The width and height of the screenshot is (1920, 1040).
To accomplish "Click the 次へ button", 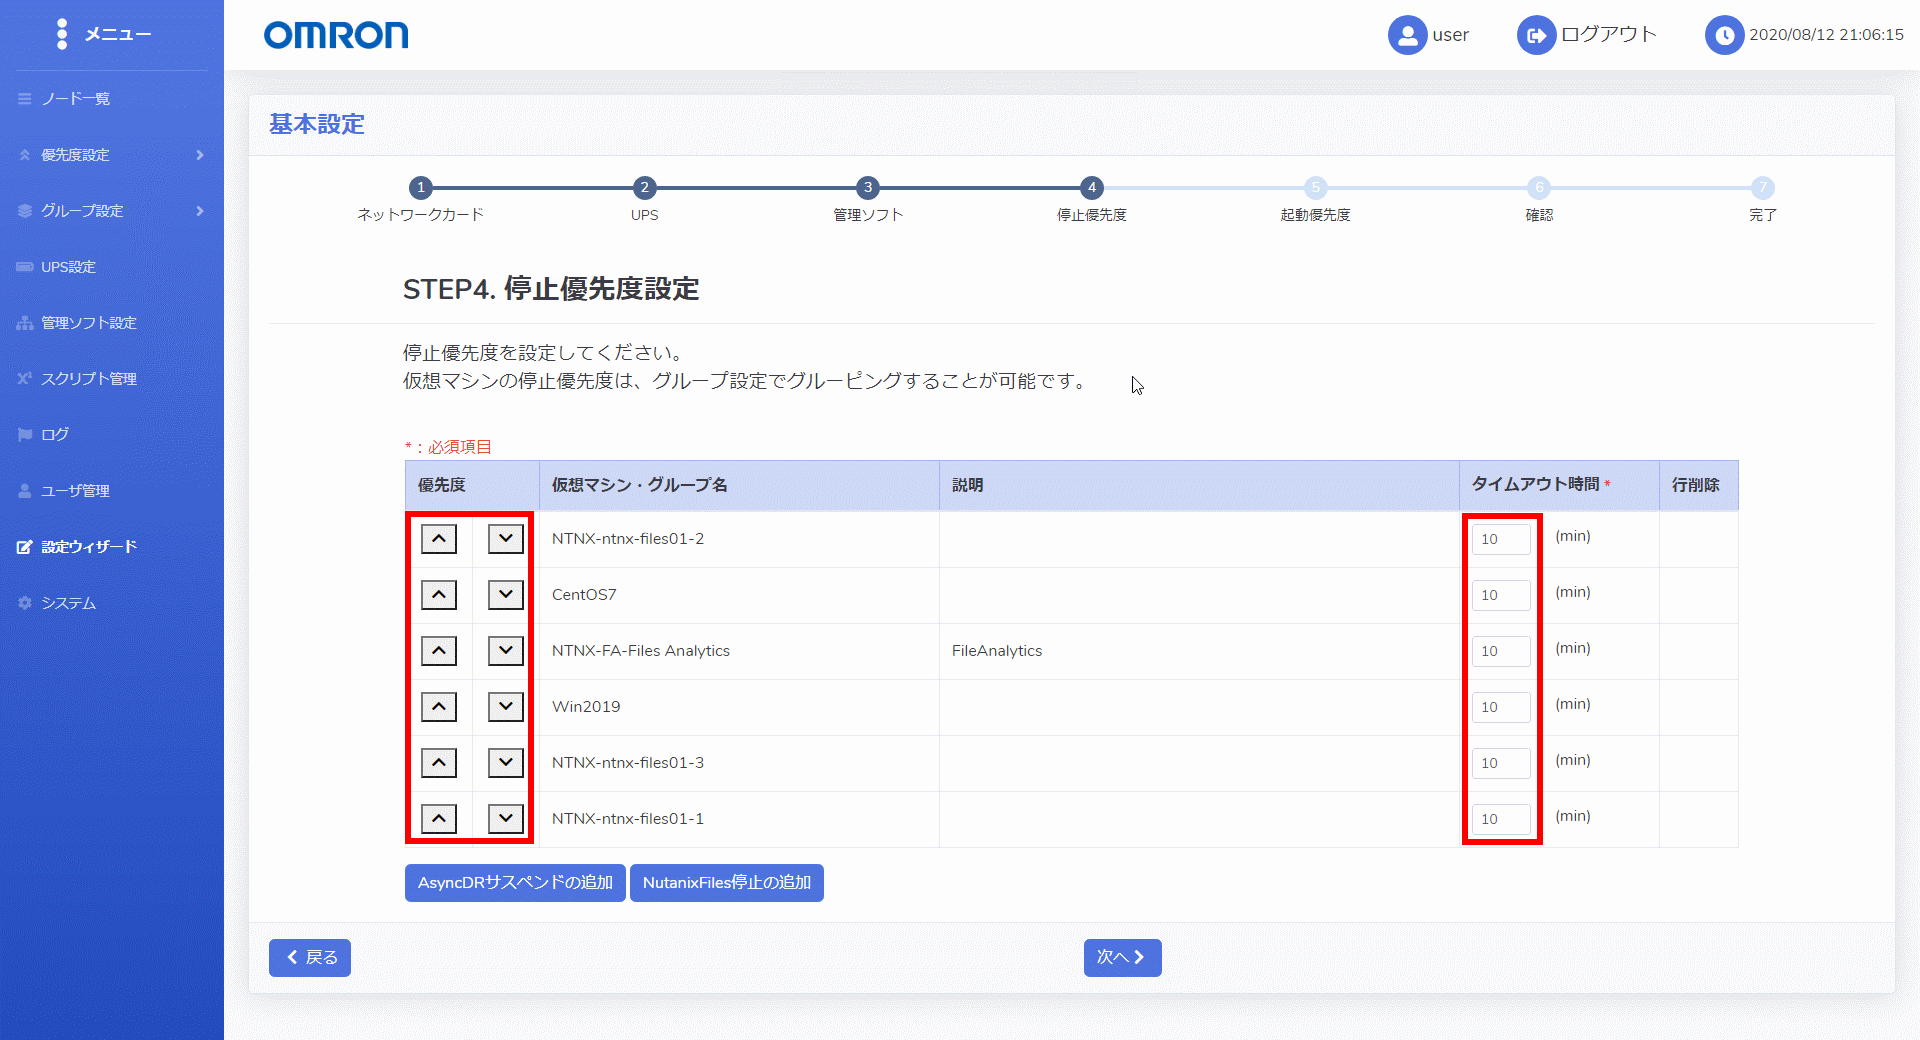I will coord(1122,958).
